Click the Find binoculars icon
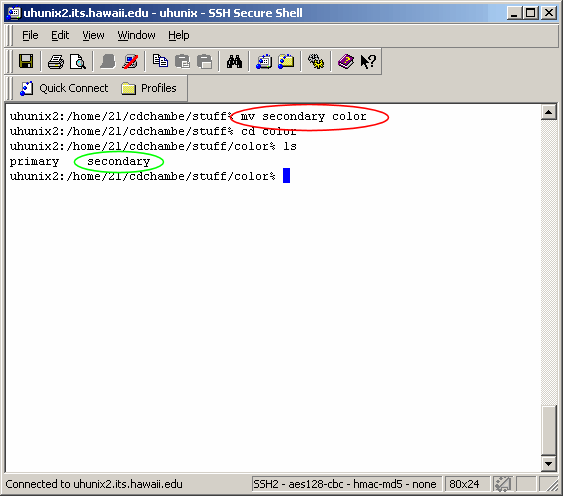The image size is (564, 496). click(x=234, y=62)
